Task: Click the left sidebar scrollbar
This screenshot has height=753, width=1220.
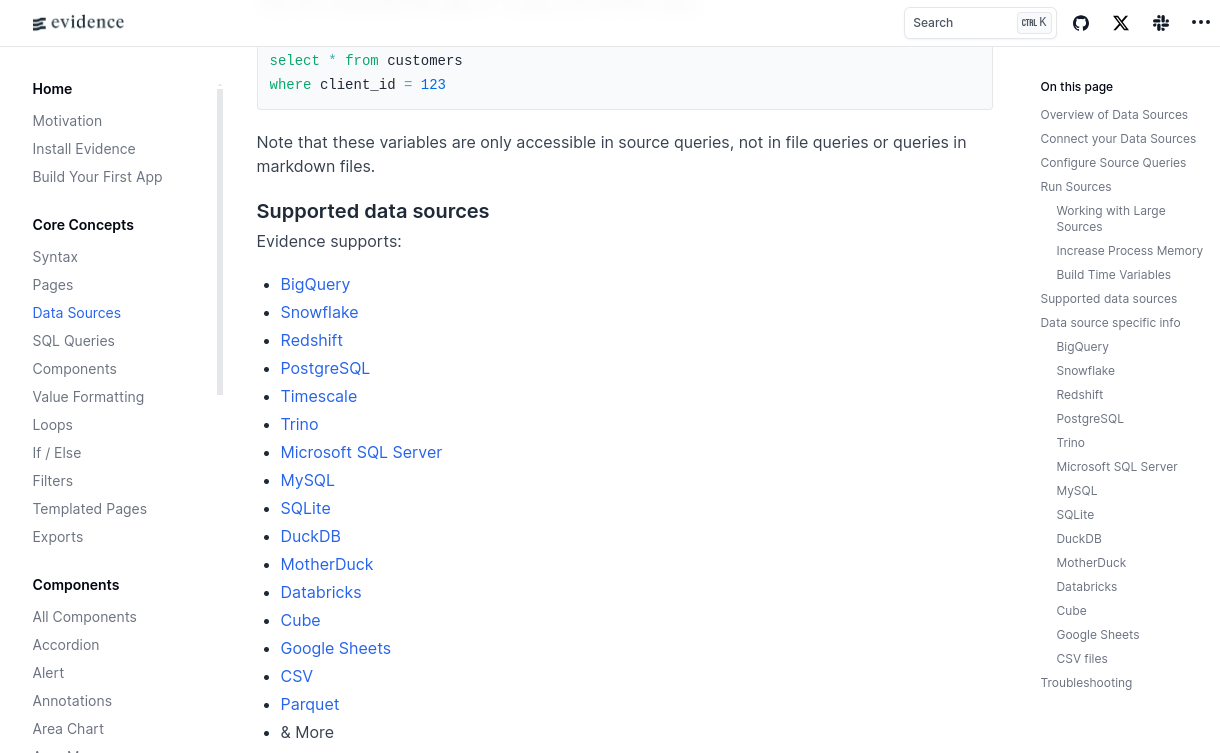Action: point(220,240)
